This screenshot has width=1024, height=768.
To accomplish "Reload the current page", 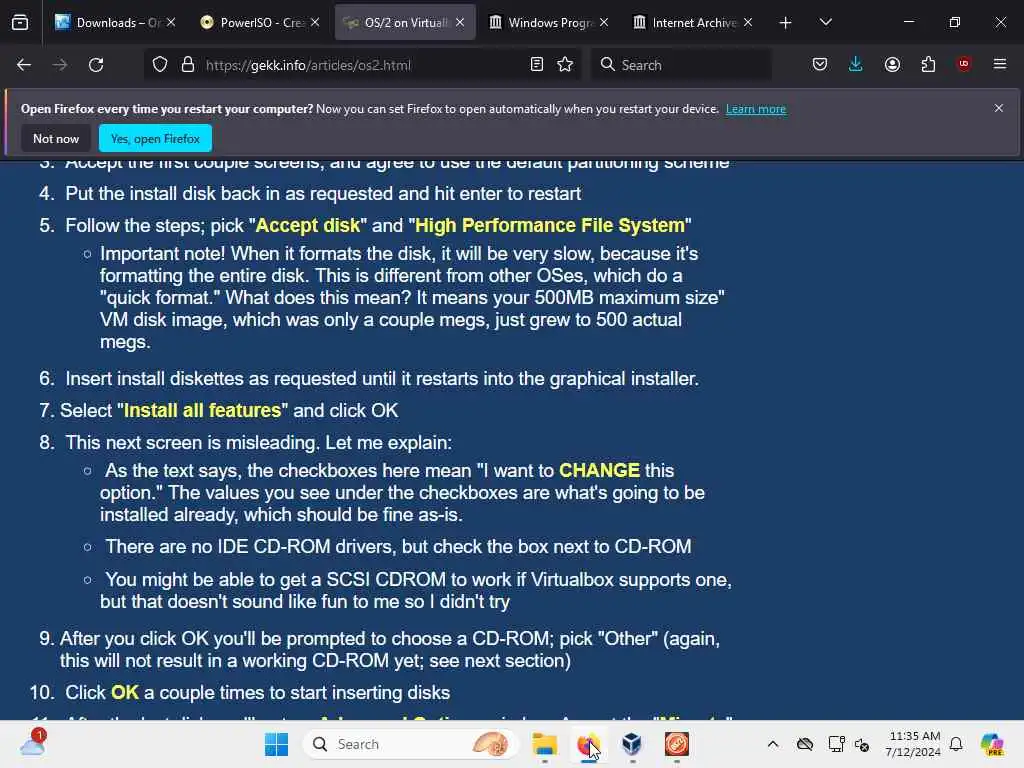I will point(96,65).
